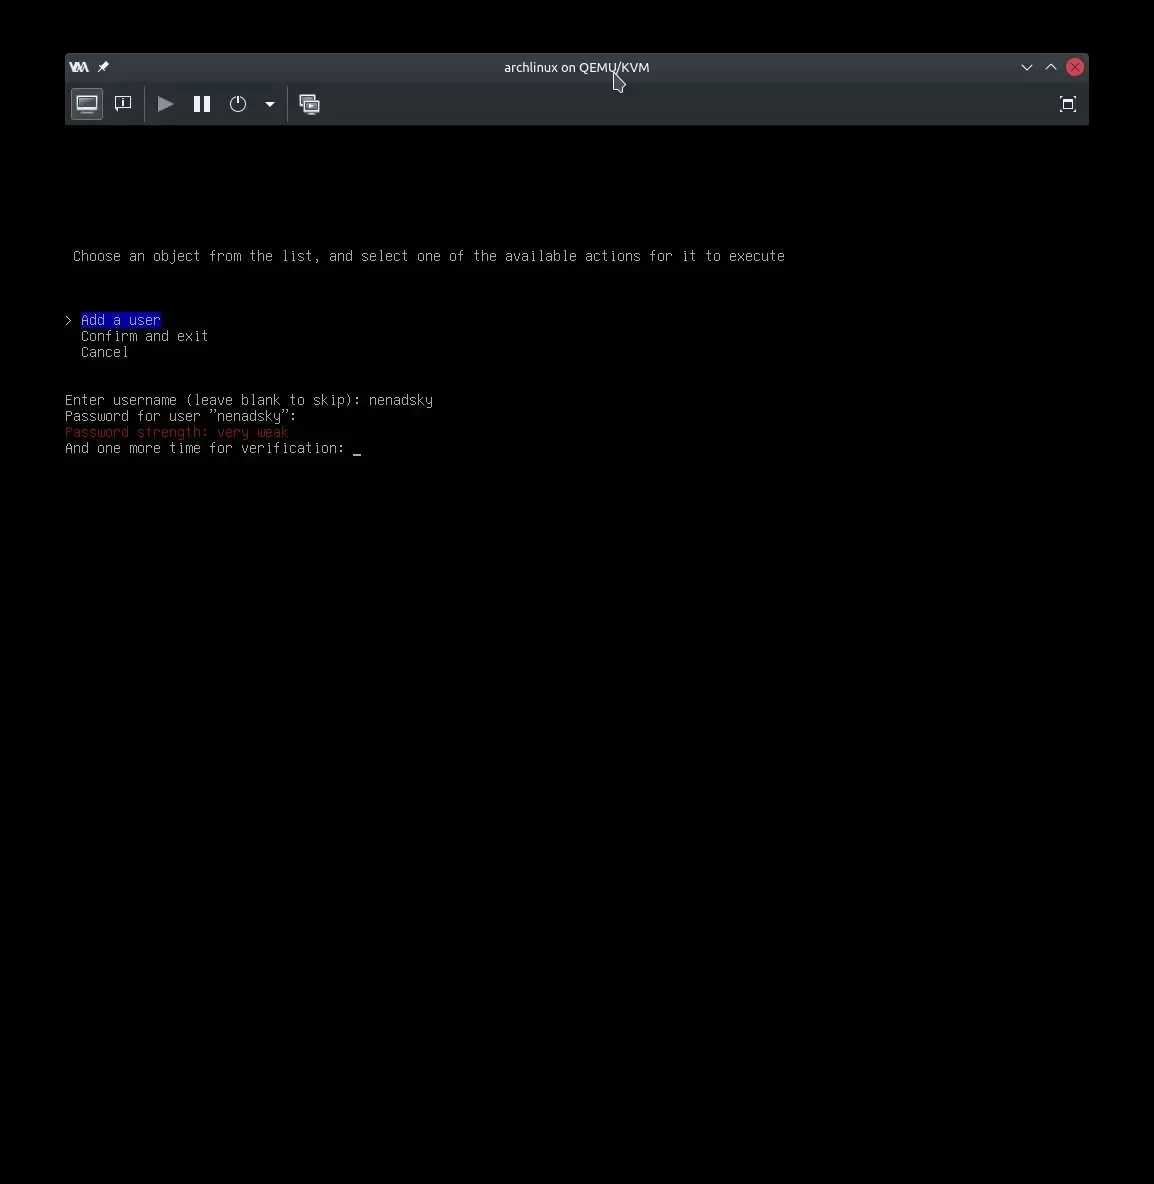Image resolution: width=1154 pixels, height=1184 pixels.
Task: Select the 'Add a user' option
Action: [121, 320]
